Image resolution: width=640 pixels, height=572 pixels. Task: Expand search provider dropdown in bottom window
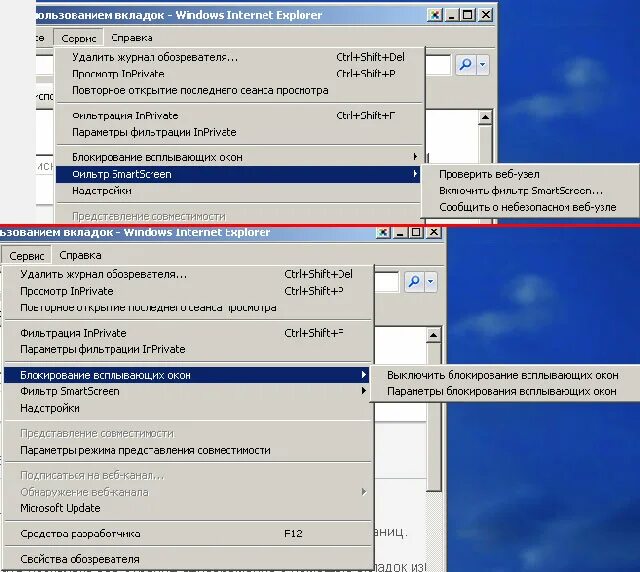[x=431, y=282]
